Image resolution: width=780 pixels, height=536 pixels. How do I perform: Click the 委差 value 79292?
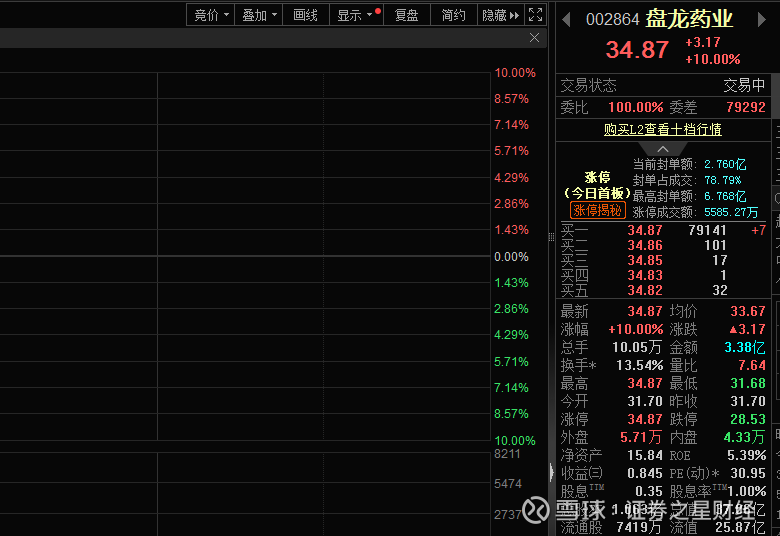[x=745, y=107]
